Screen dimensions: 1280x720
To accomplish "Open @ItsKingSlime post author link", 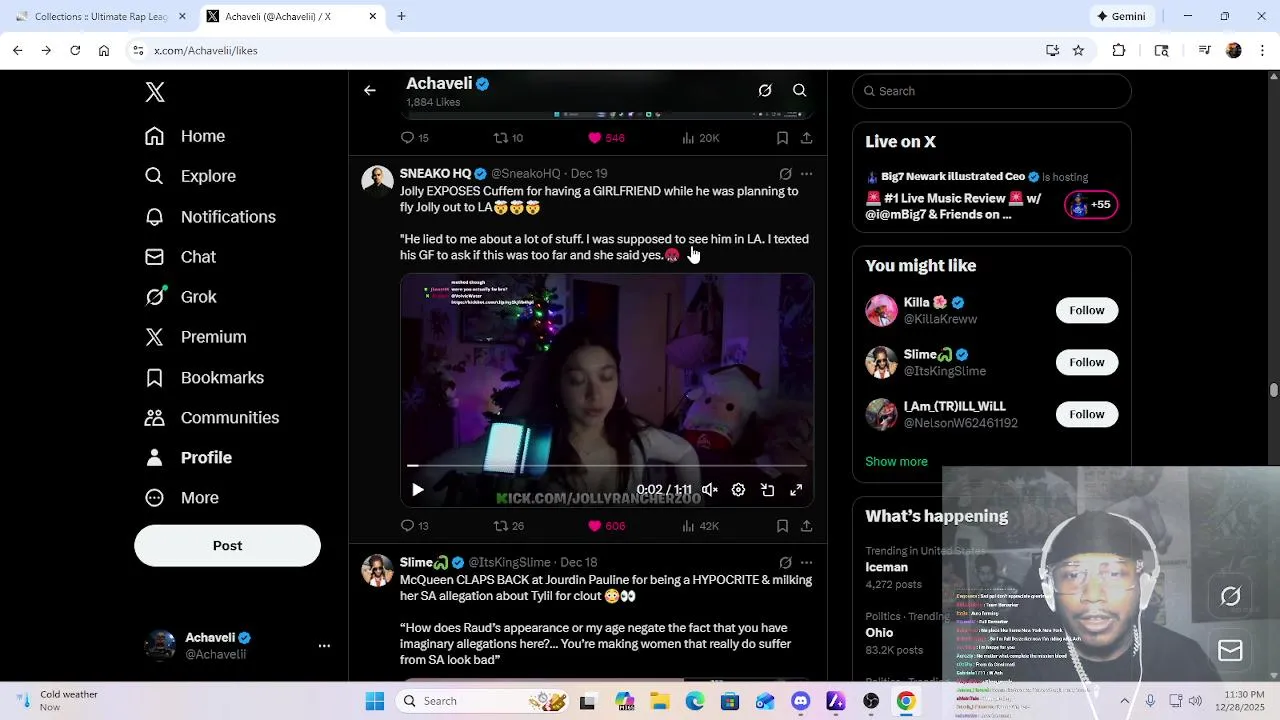I will click(509, 563).
